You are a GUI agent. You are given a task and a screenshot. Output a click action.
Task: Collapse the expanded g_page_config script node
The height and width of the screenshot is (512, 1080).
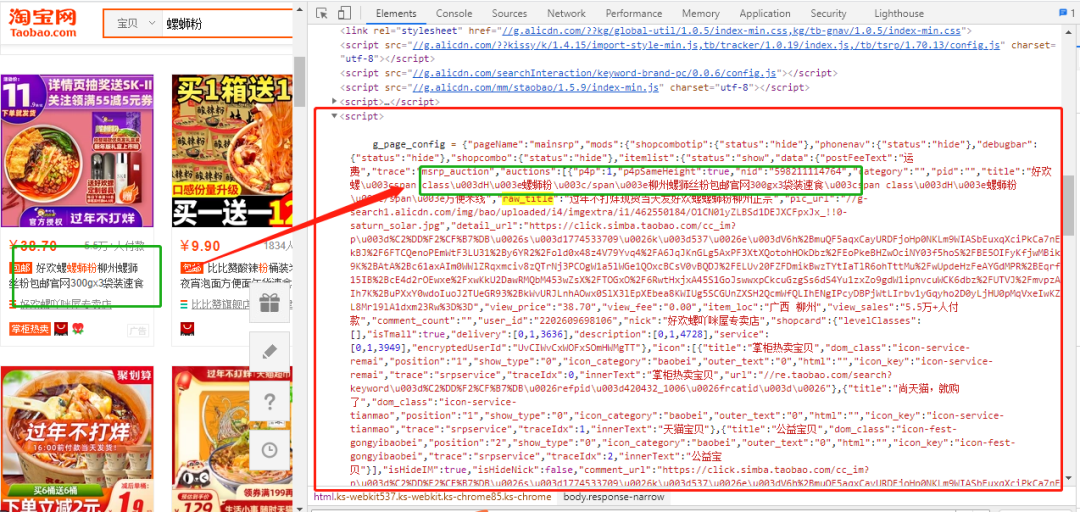(x=335, y=116)
